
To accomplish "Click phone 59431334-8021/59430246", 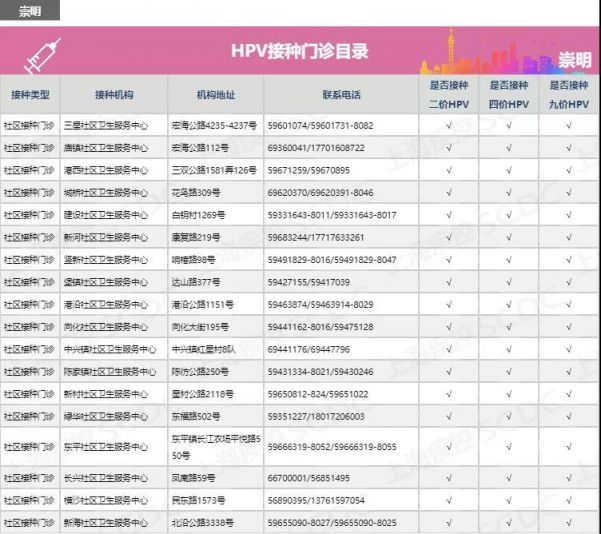I will 320,372.
